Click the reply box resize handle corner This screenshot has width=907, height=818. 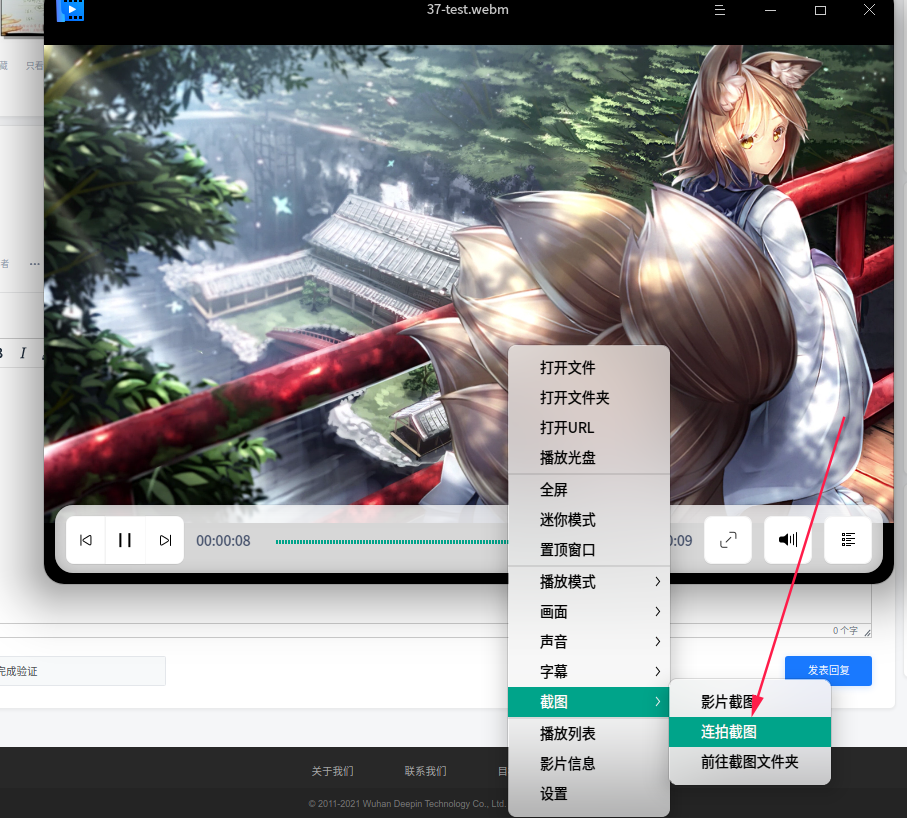867,633
